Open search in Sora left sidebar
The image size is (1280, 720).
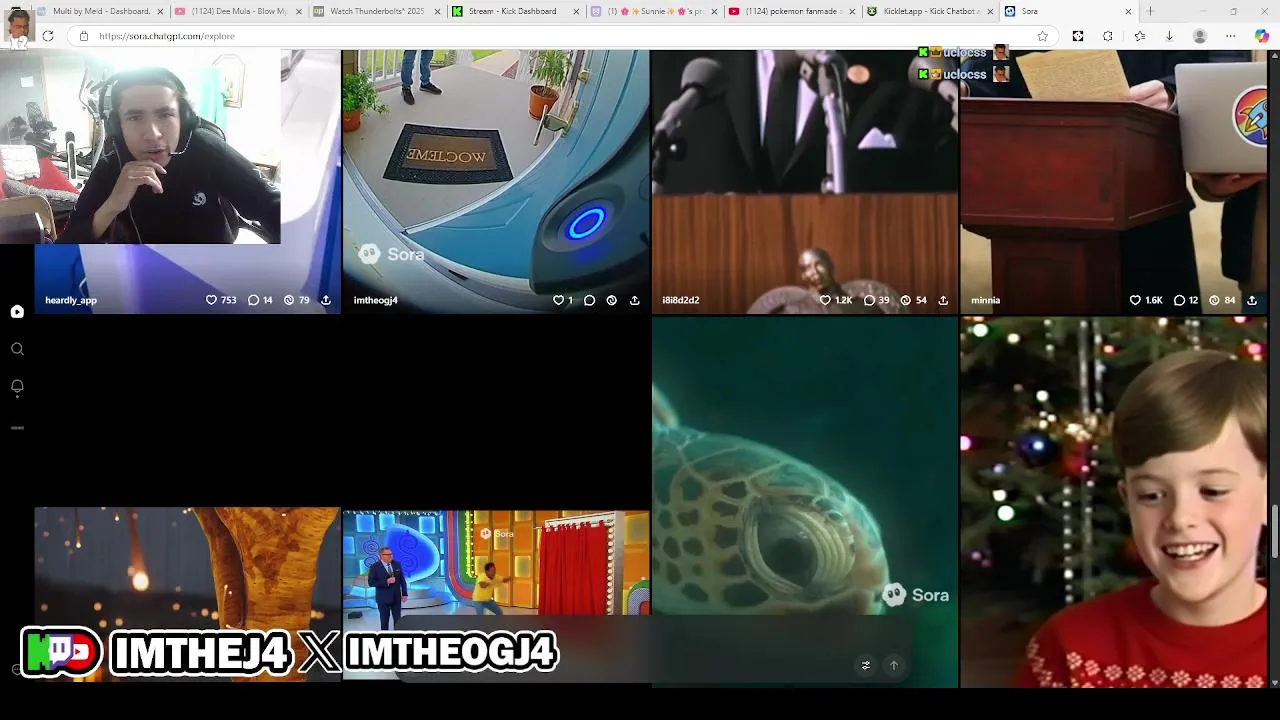point(17,349)
